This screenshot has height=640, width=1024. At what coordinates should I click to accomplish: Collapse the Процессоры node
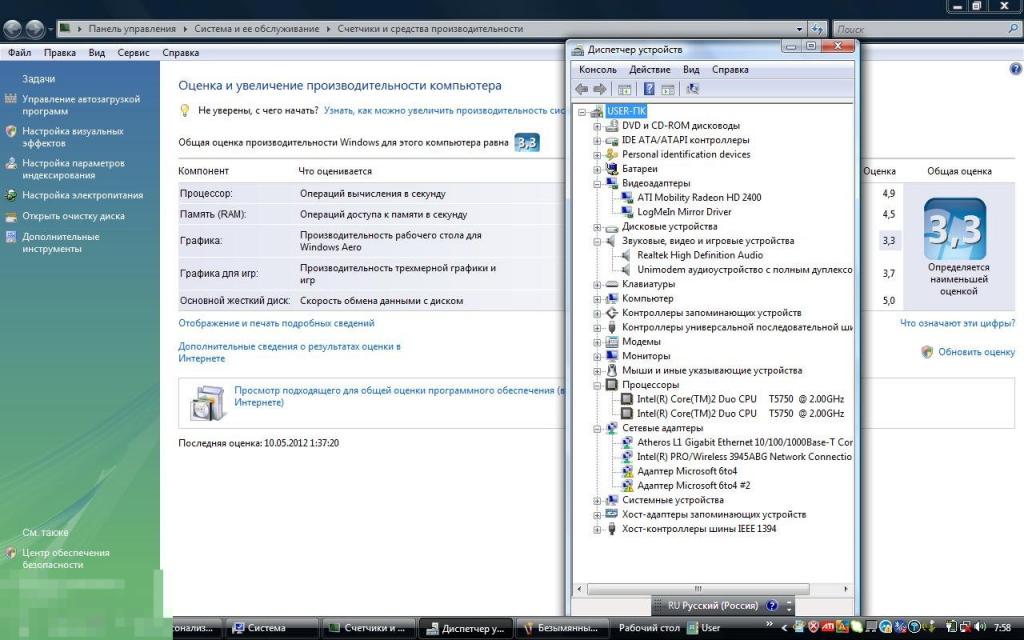click(x=597, y=385)
